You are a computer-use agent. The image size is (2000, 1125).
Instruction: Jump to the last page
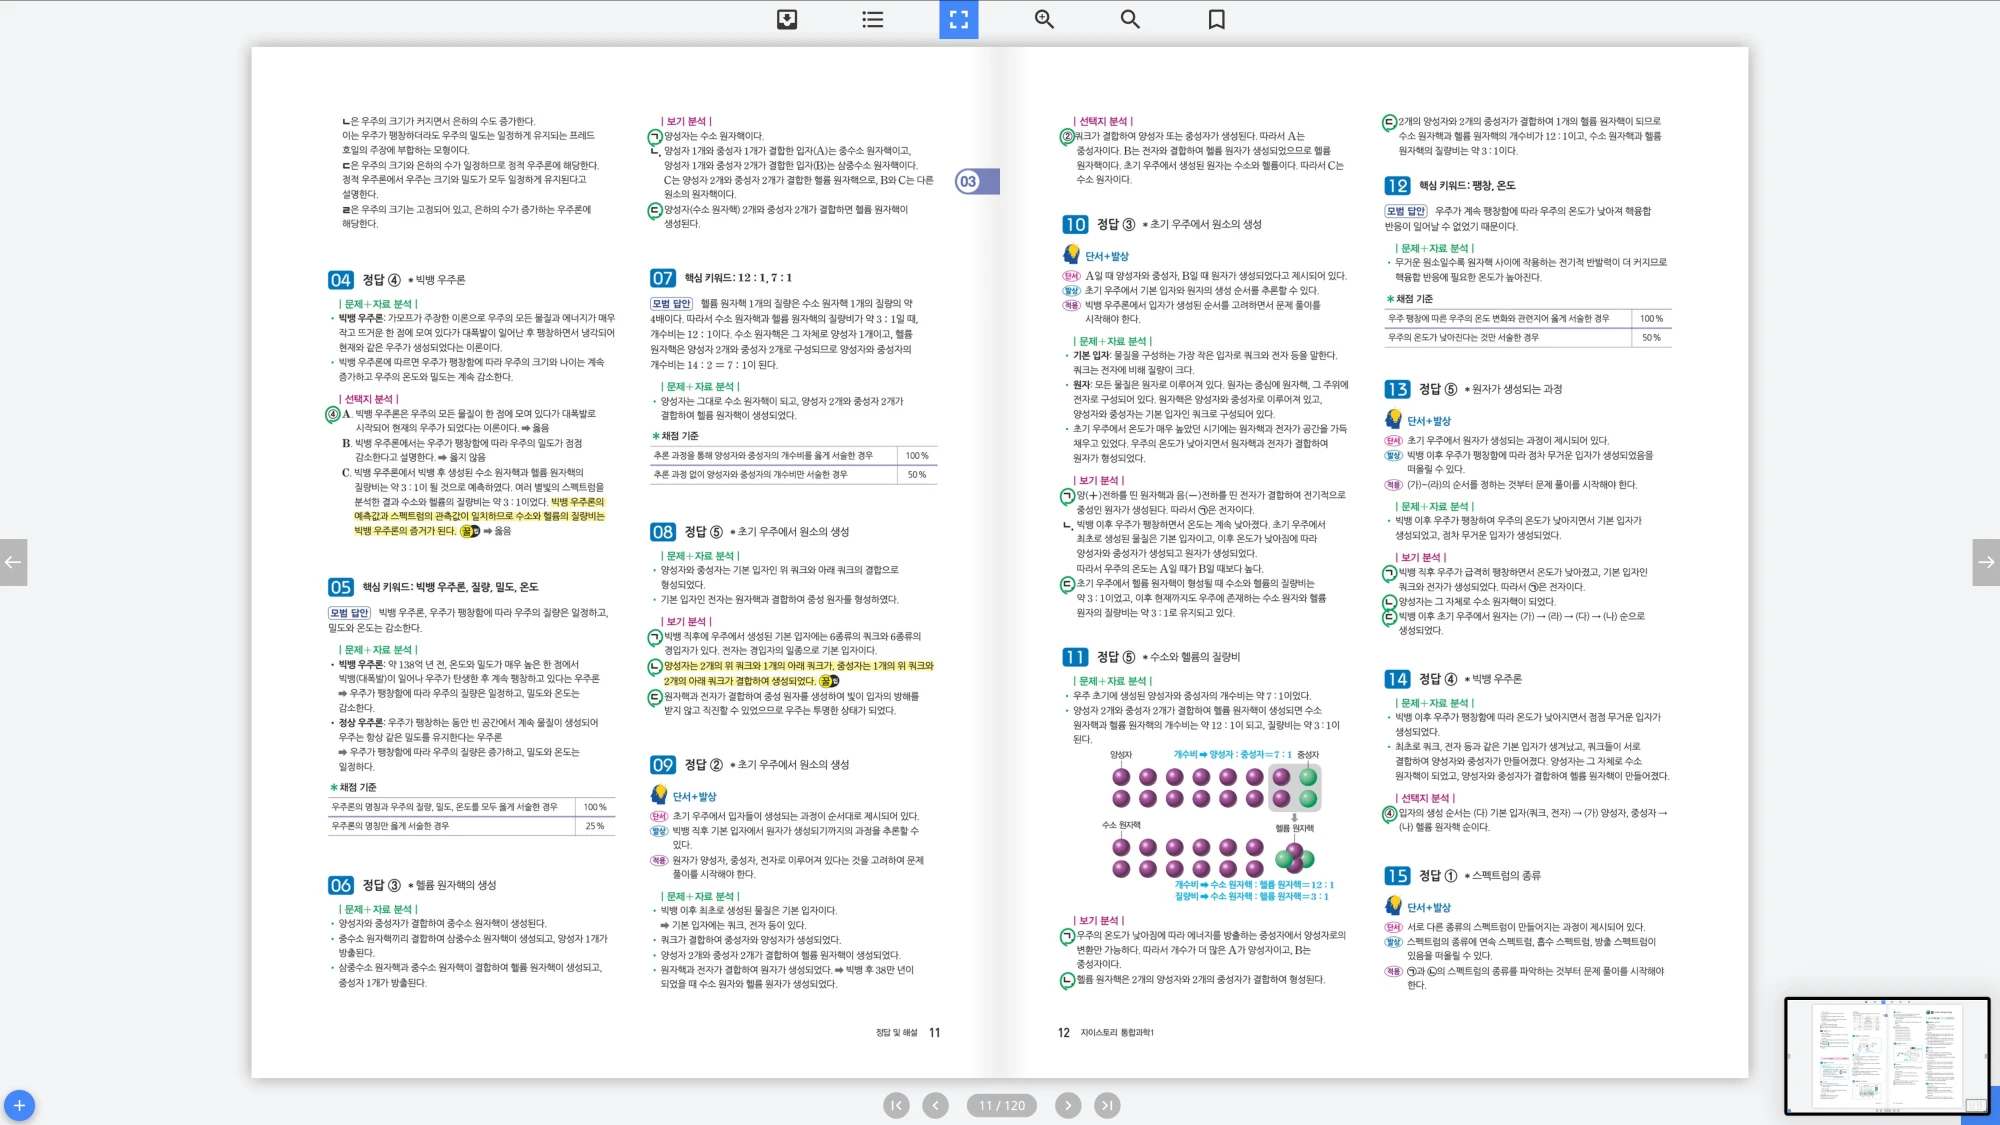[1106, 1105]
